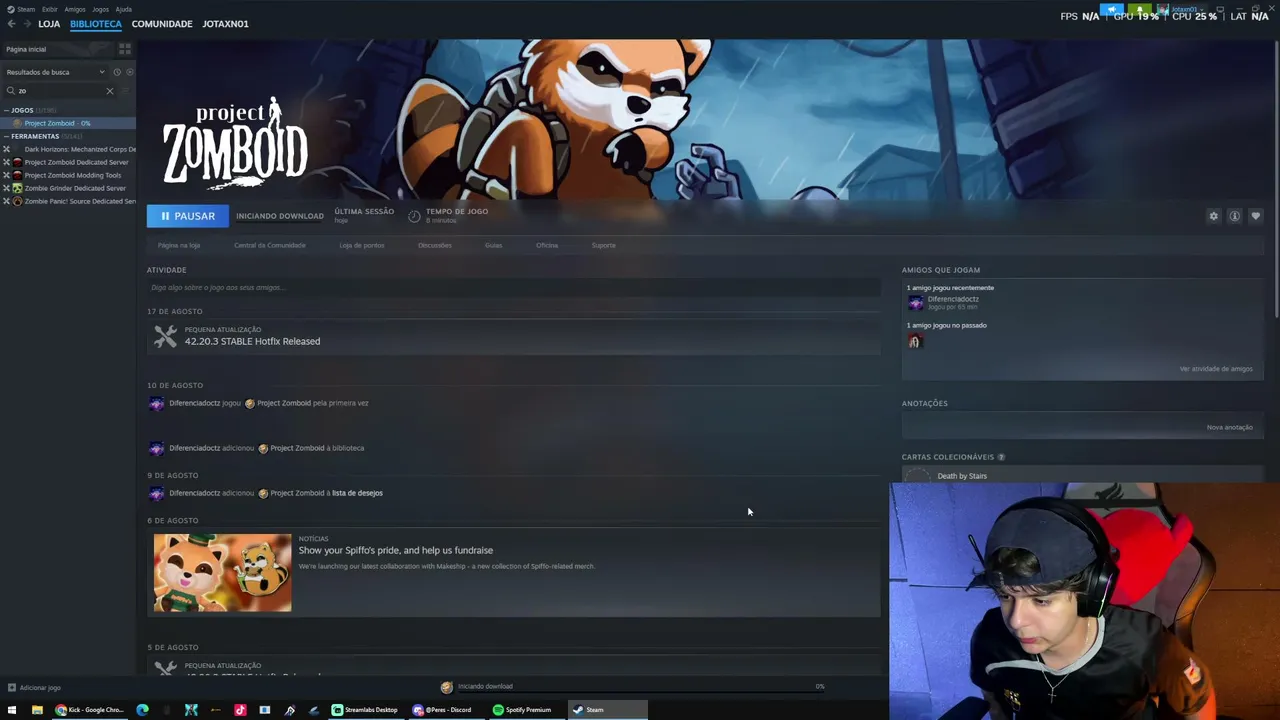Switch to collections grid view icon
Screen dimensions: 1280x720
coord(125,48)
